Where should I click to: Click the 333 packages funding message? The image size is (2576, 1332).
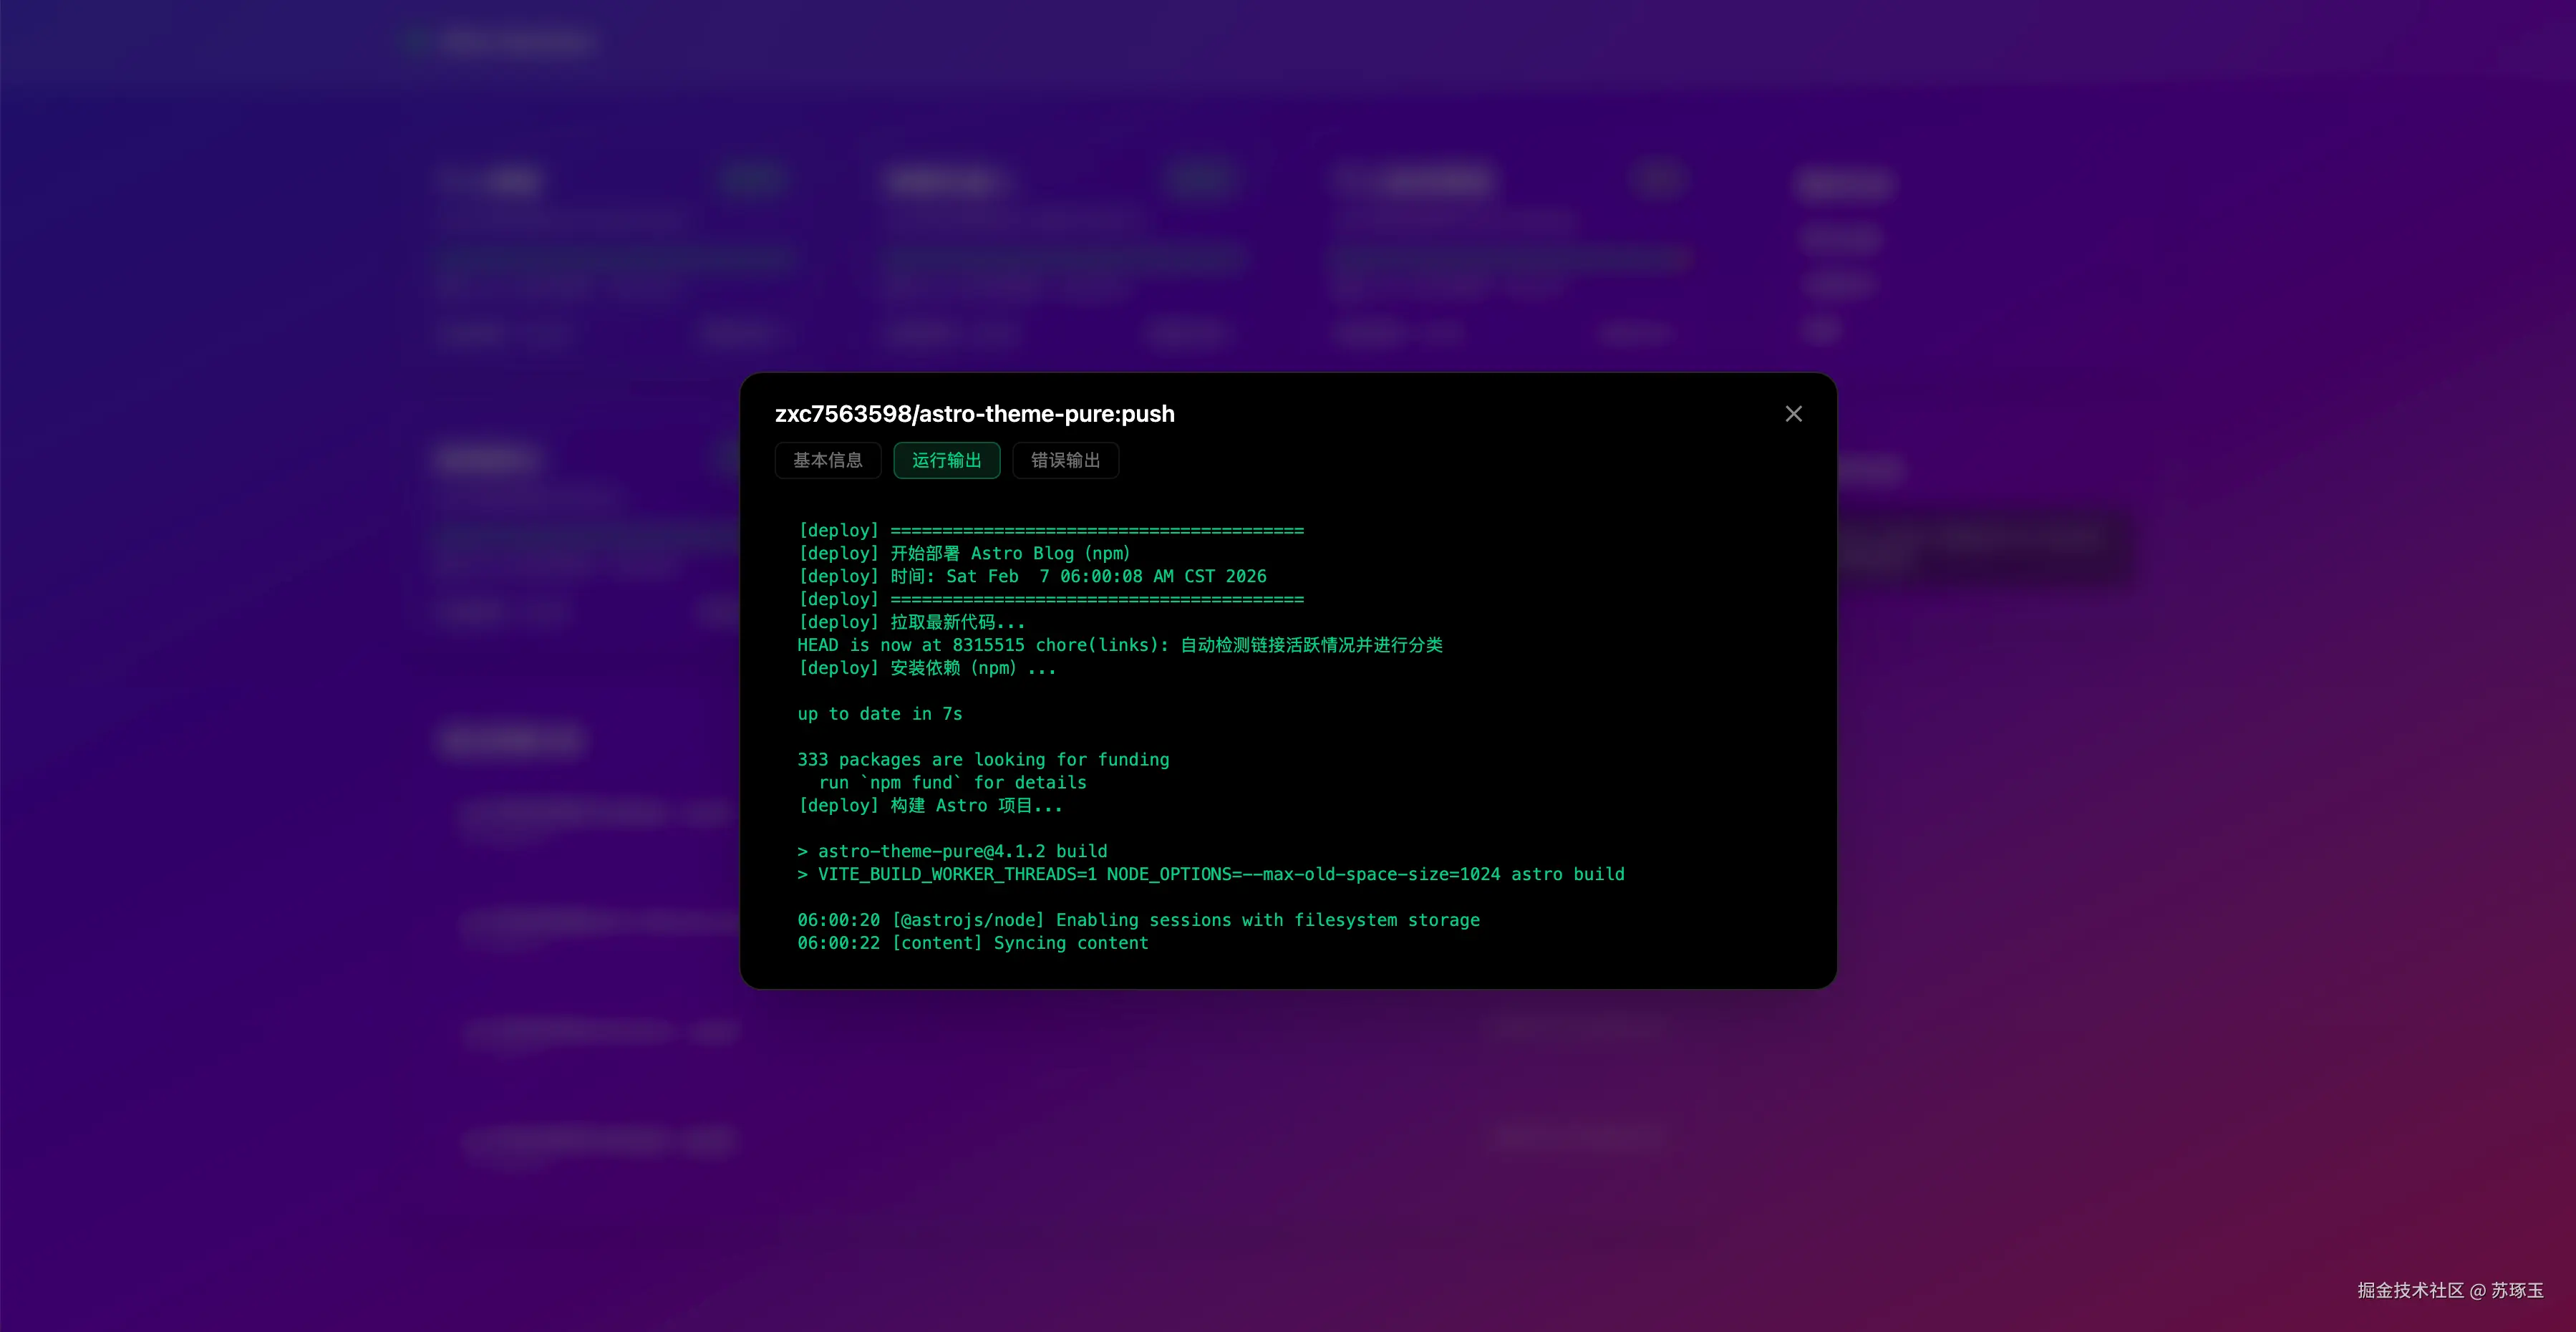pos(982,760)
